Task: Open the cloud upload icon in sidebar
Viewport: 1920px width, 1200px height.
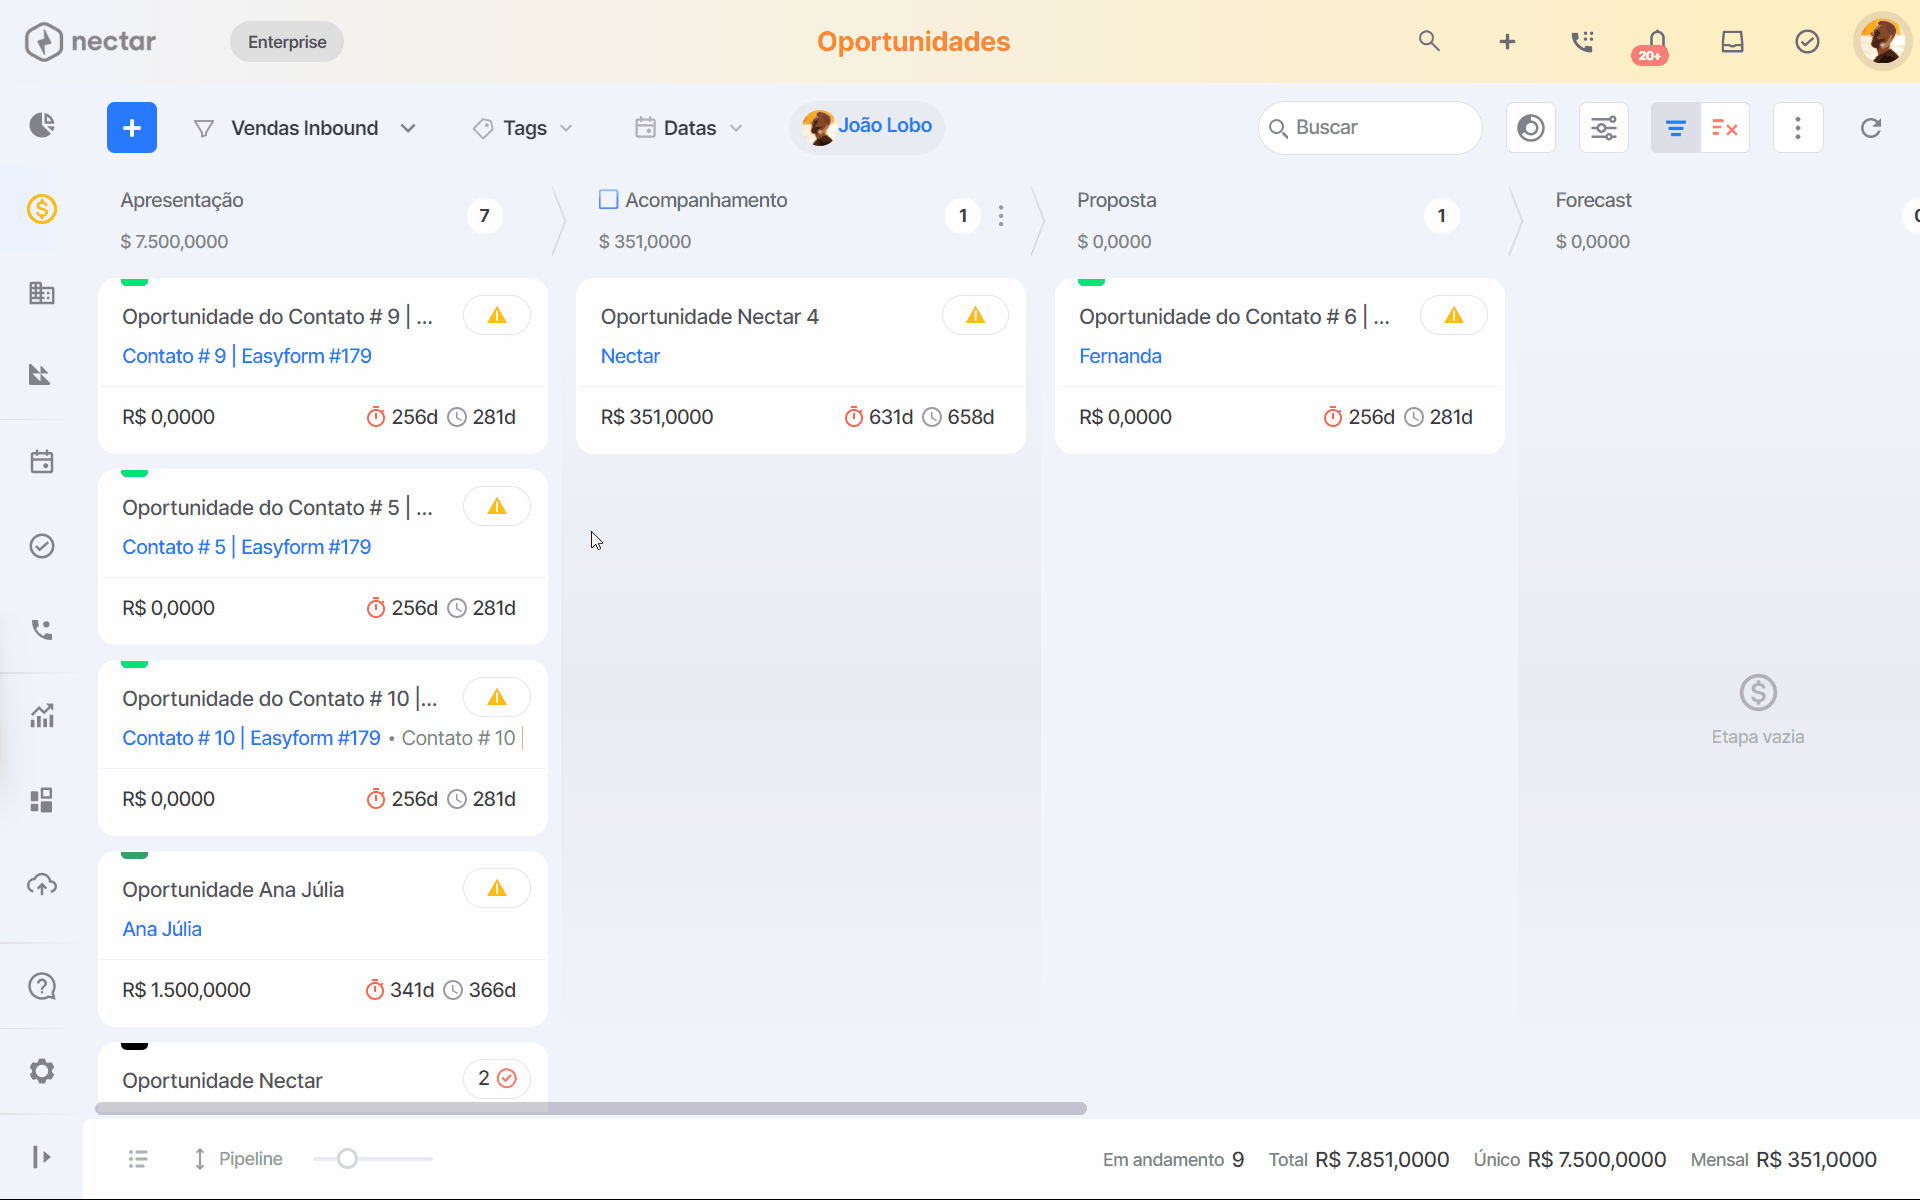Action: [42, 885]
